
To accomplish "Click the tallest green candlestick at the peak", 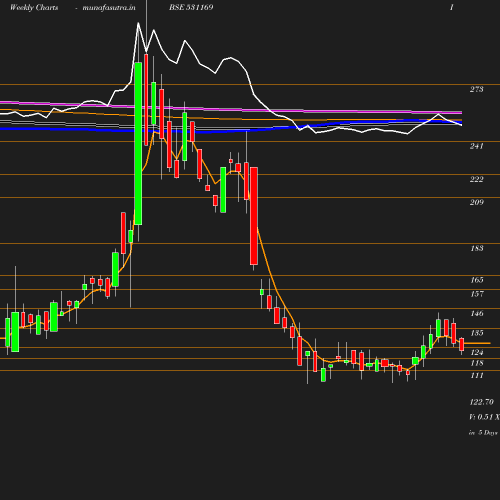I will (x=138, y=143).
